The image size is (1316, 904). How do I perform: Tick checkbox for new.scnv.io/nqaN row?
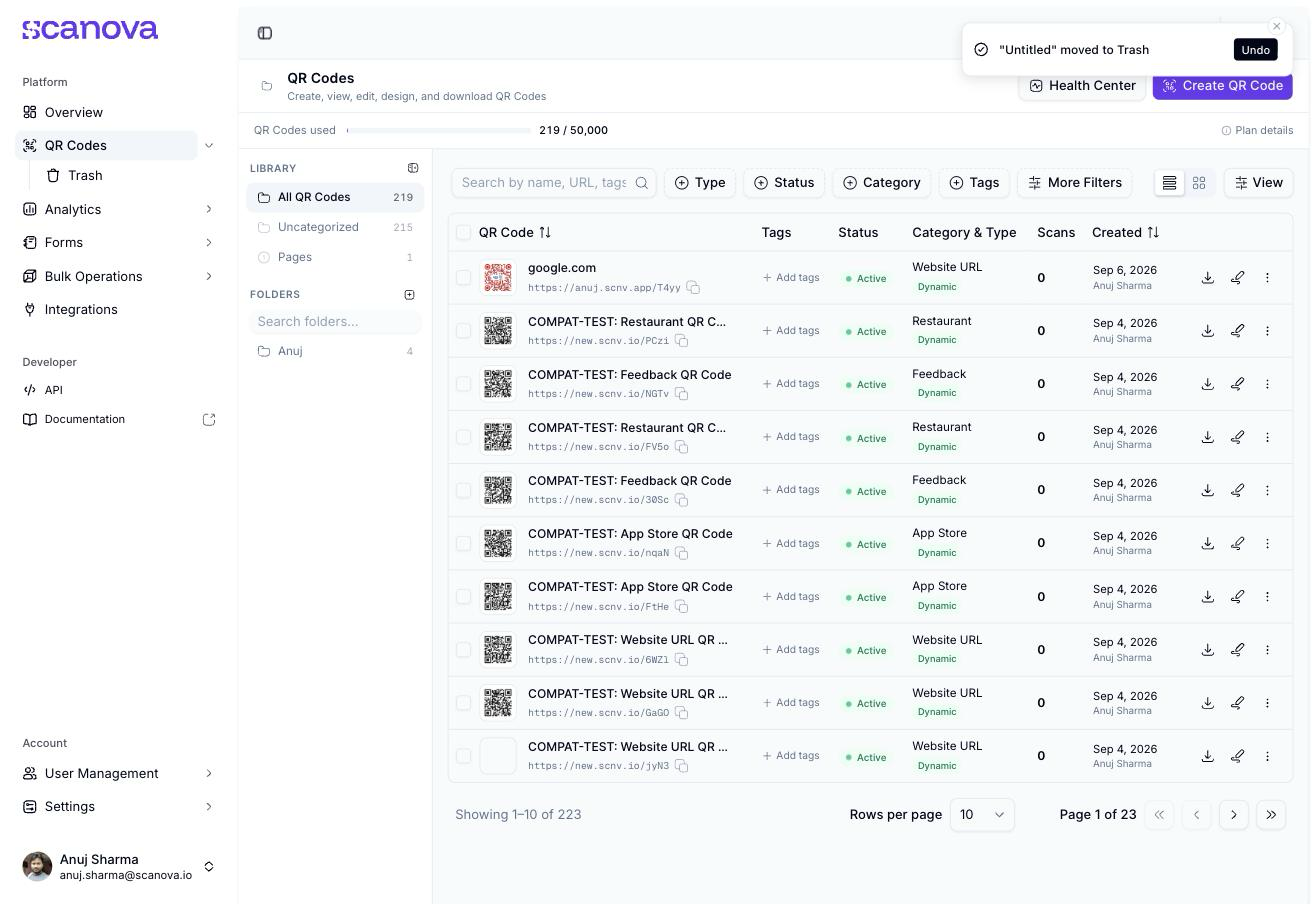[x=463, y=543]
